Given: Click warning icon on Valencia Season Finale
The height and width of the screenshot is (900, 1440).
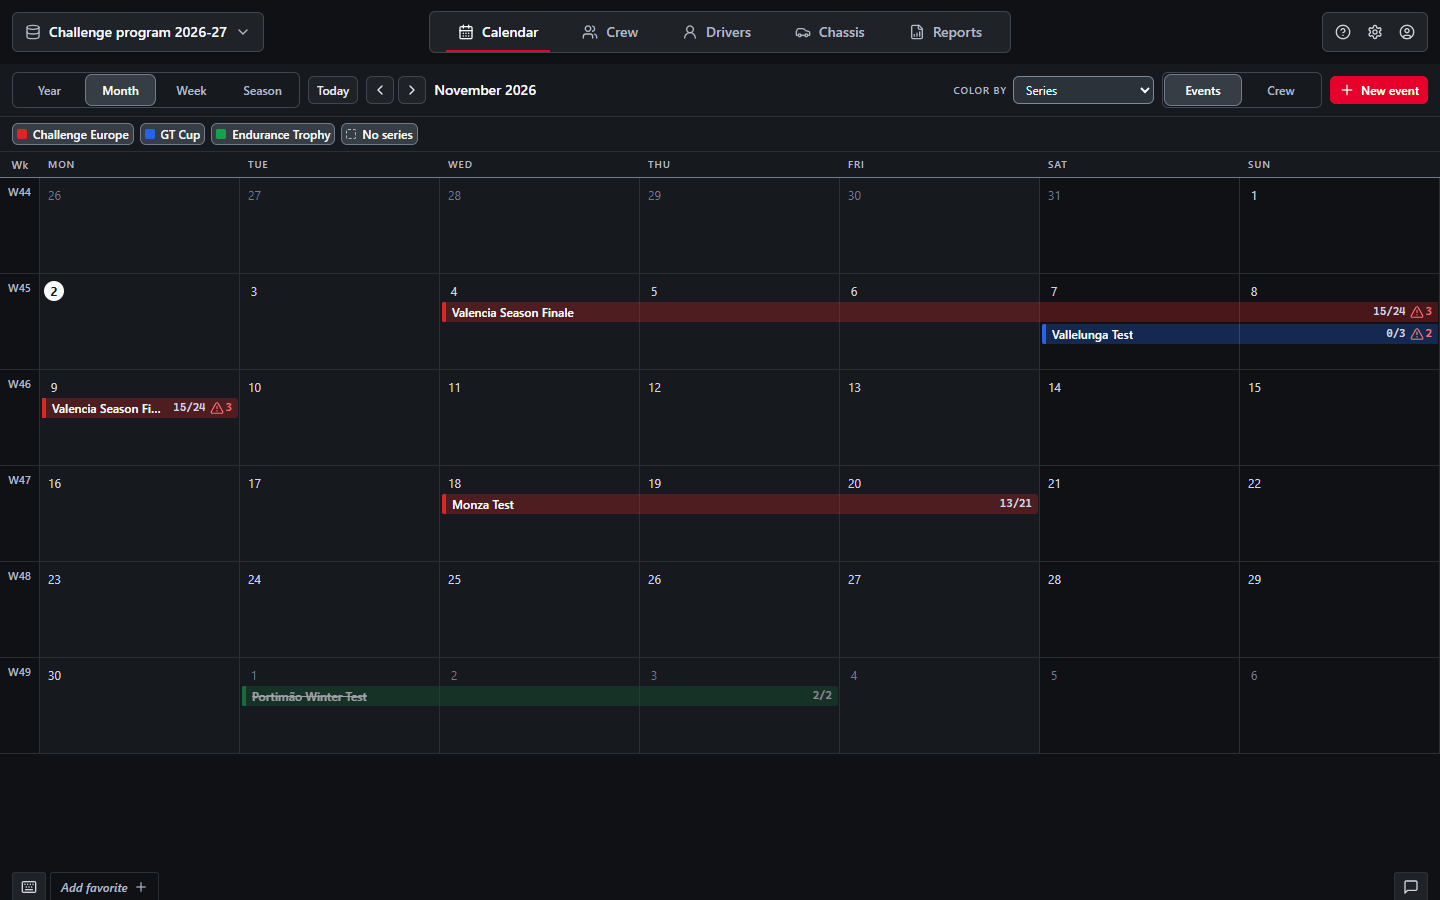Looking at the screenshot, I should 1417,312.
